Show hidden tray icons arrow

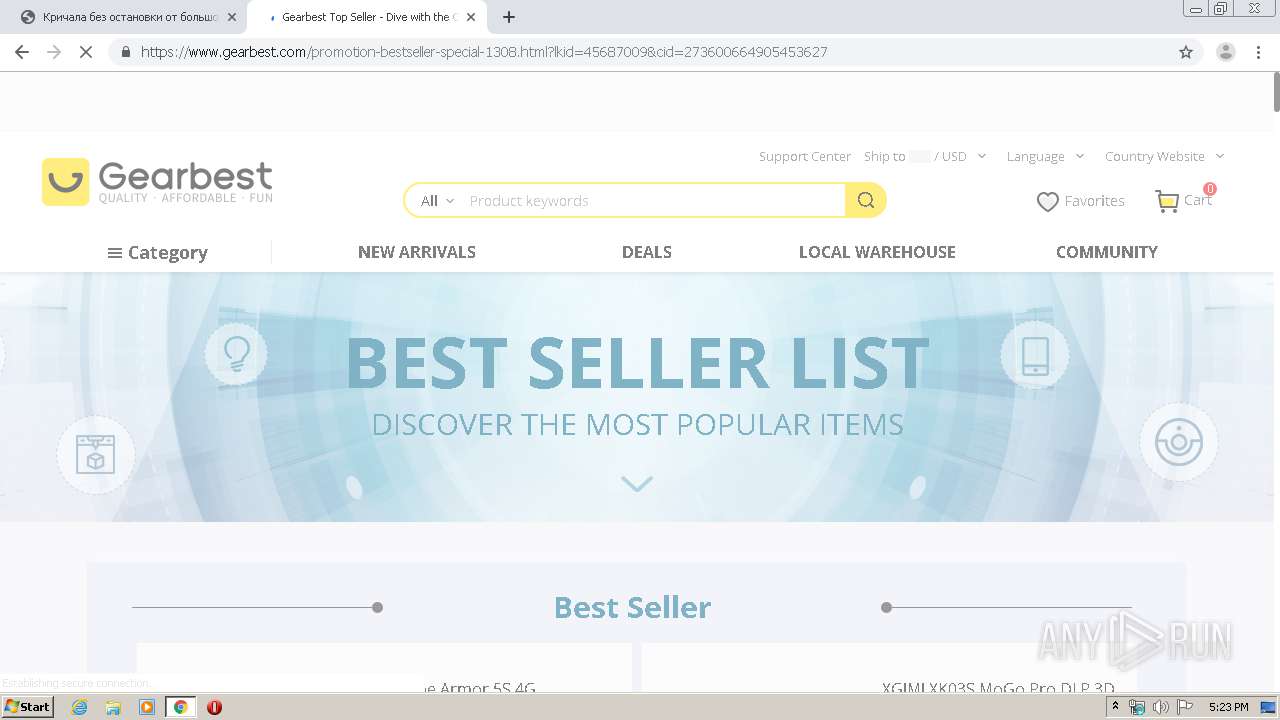point(1115,707)
